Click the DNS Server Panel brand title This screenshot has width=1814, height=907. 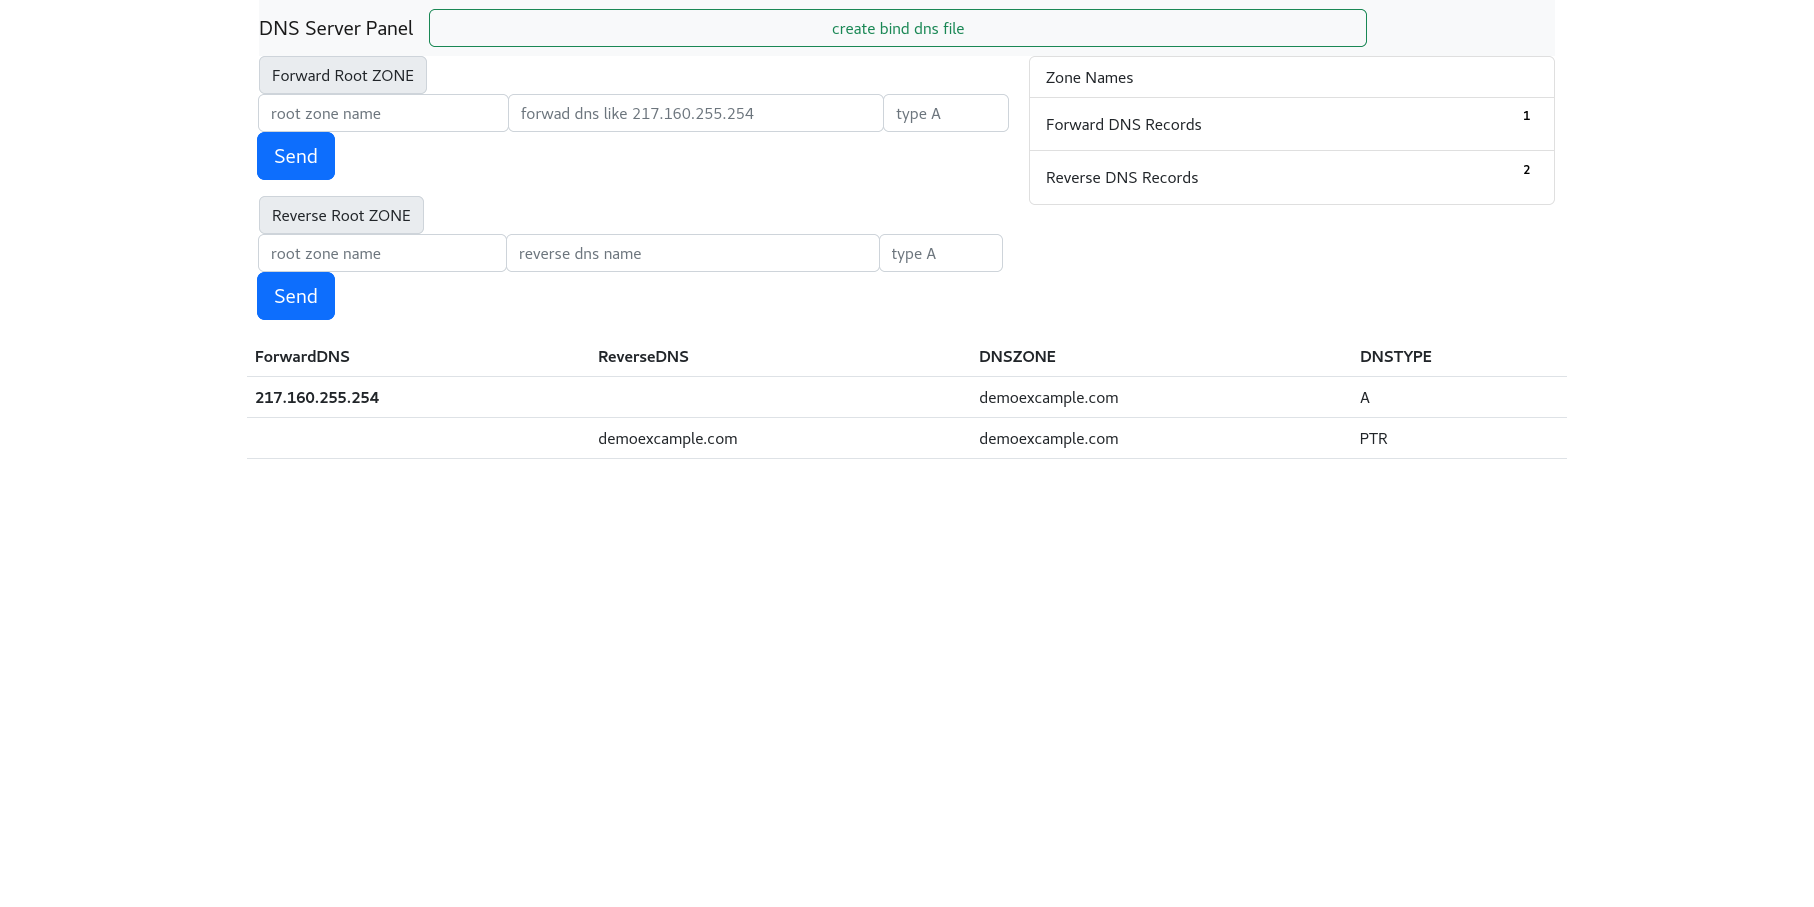336,28
